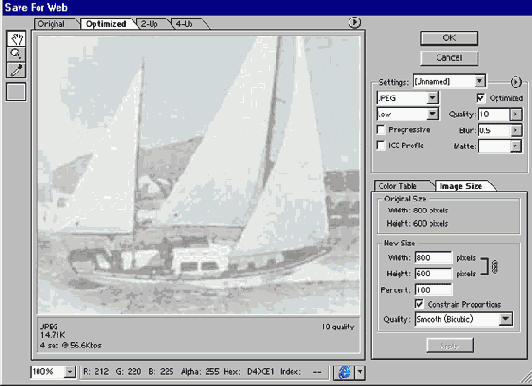Click the eyedropper color swatch box
532x386 pixels.
tap(16, 92)
